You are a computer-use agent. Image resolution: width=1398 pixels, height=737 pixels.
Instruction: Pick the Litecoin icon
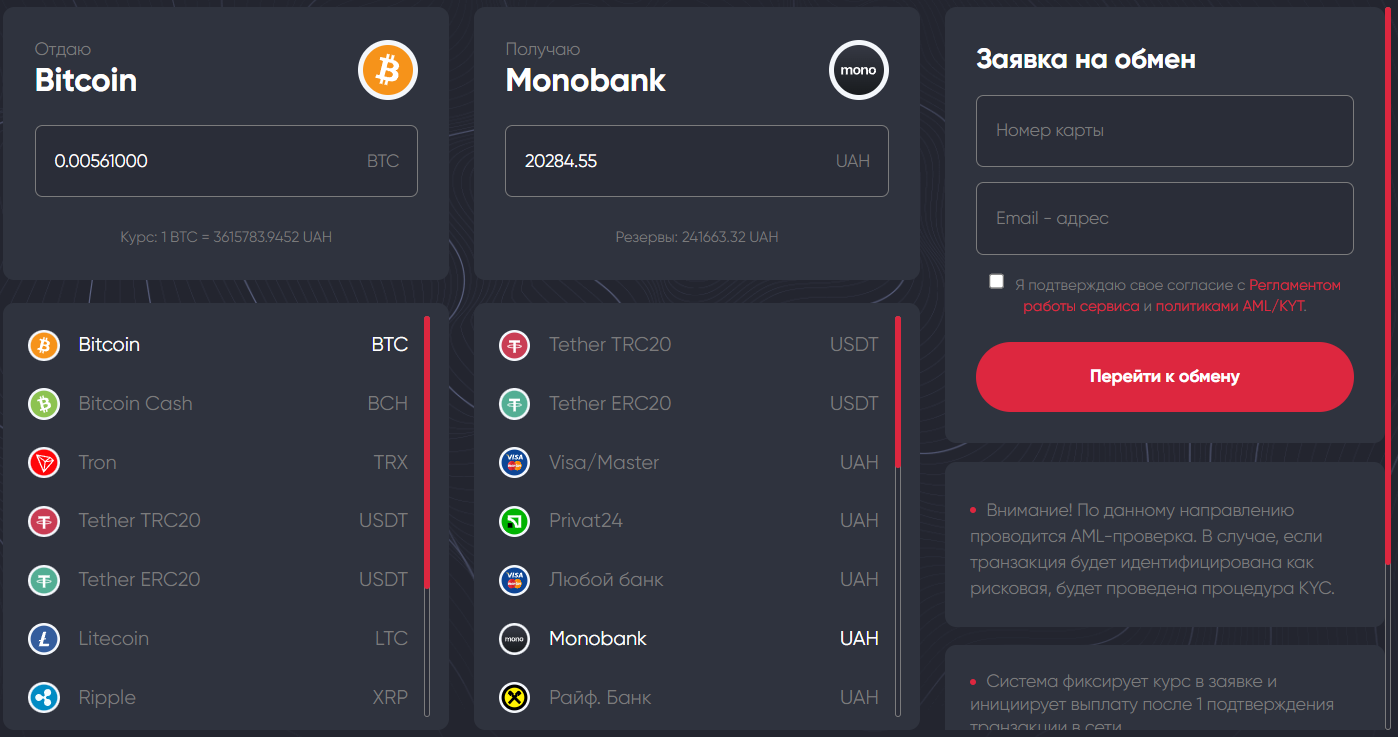pyautogui.click(x=44, y=638)
